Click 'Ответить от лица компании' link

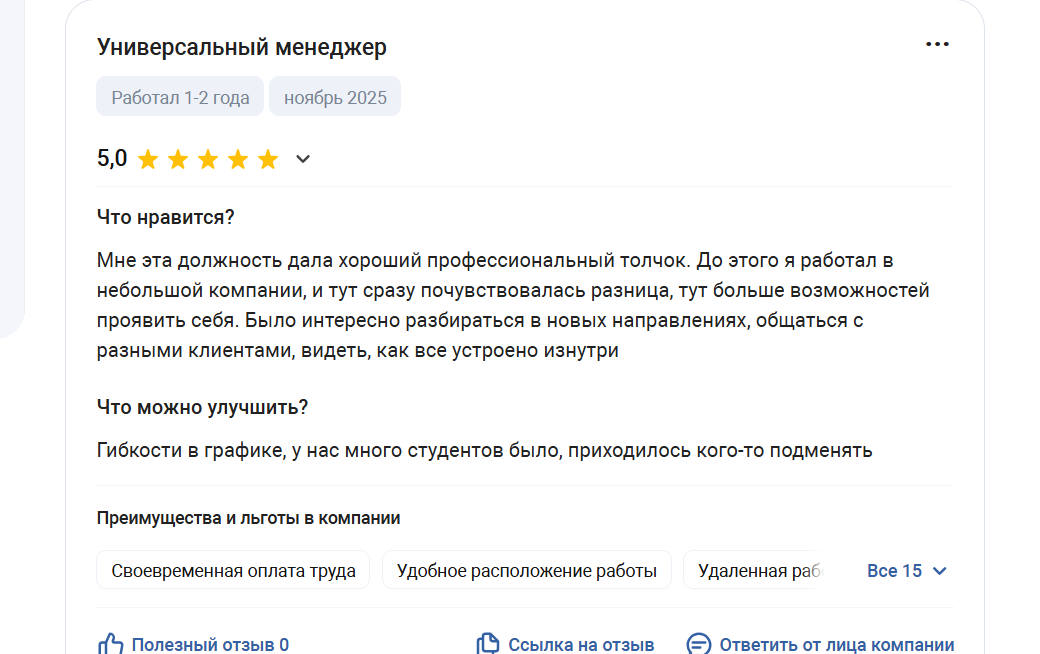point(836,645)
